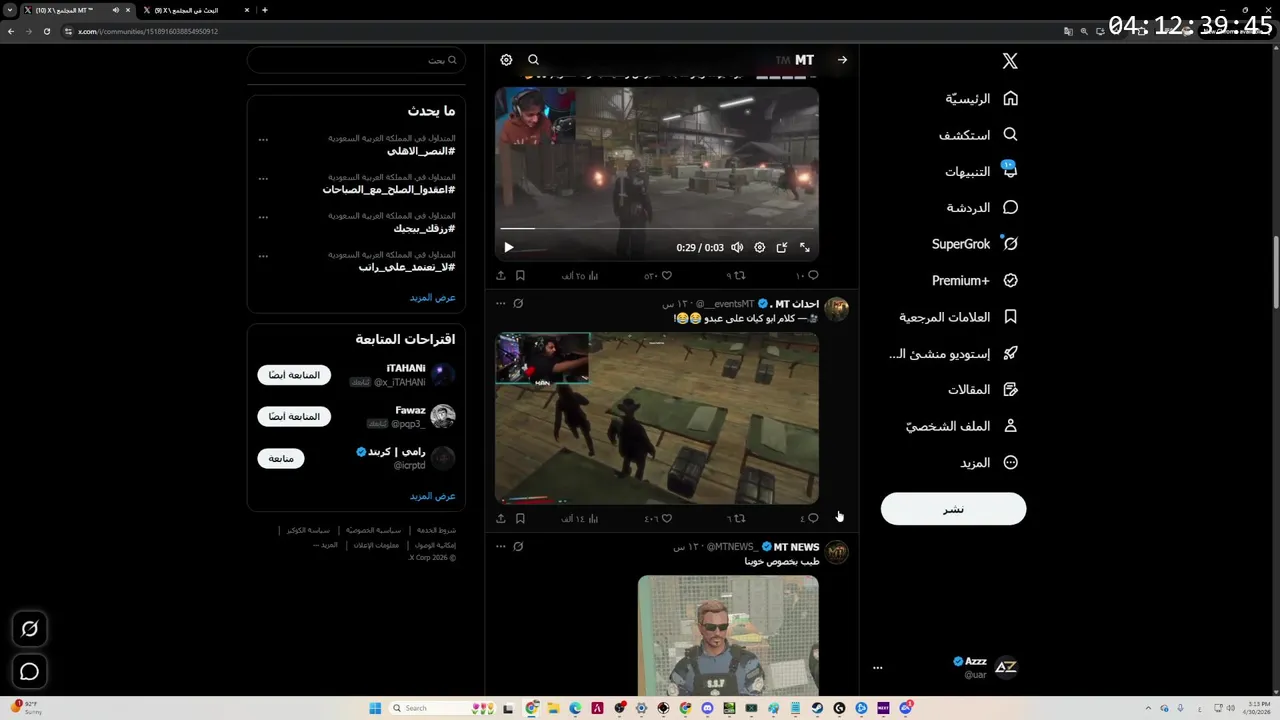Open the MT NEWS post image

[x=728, y=635]
